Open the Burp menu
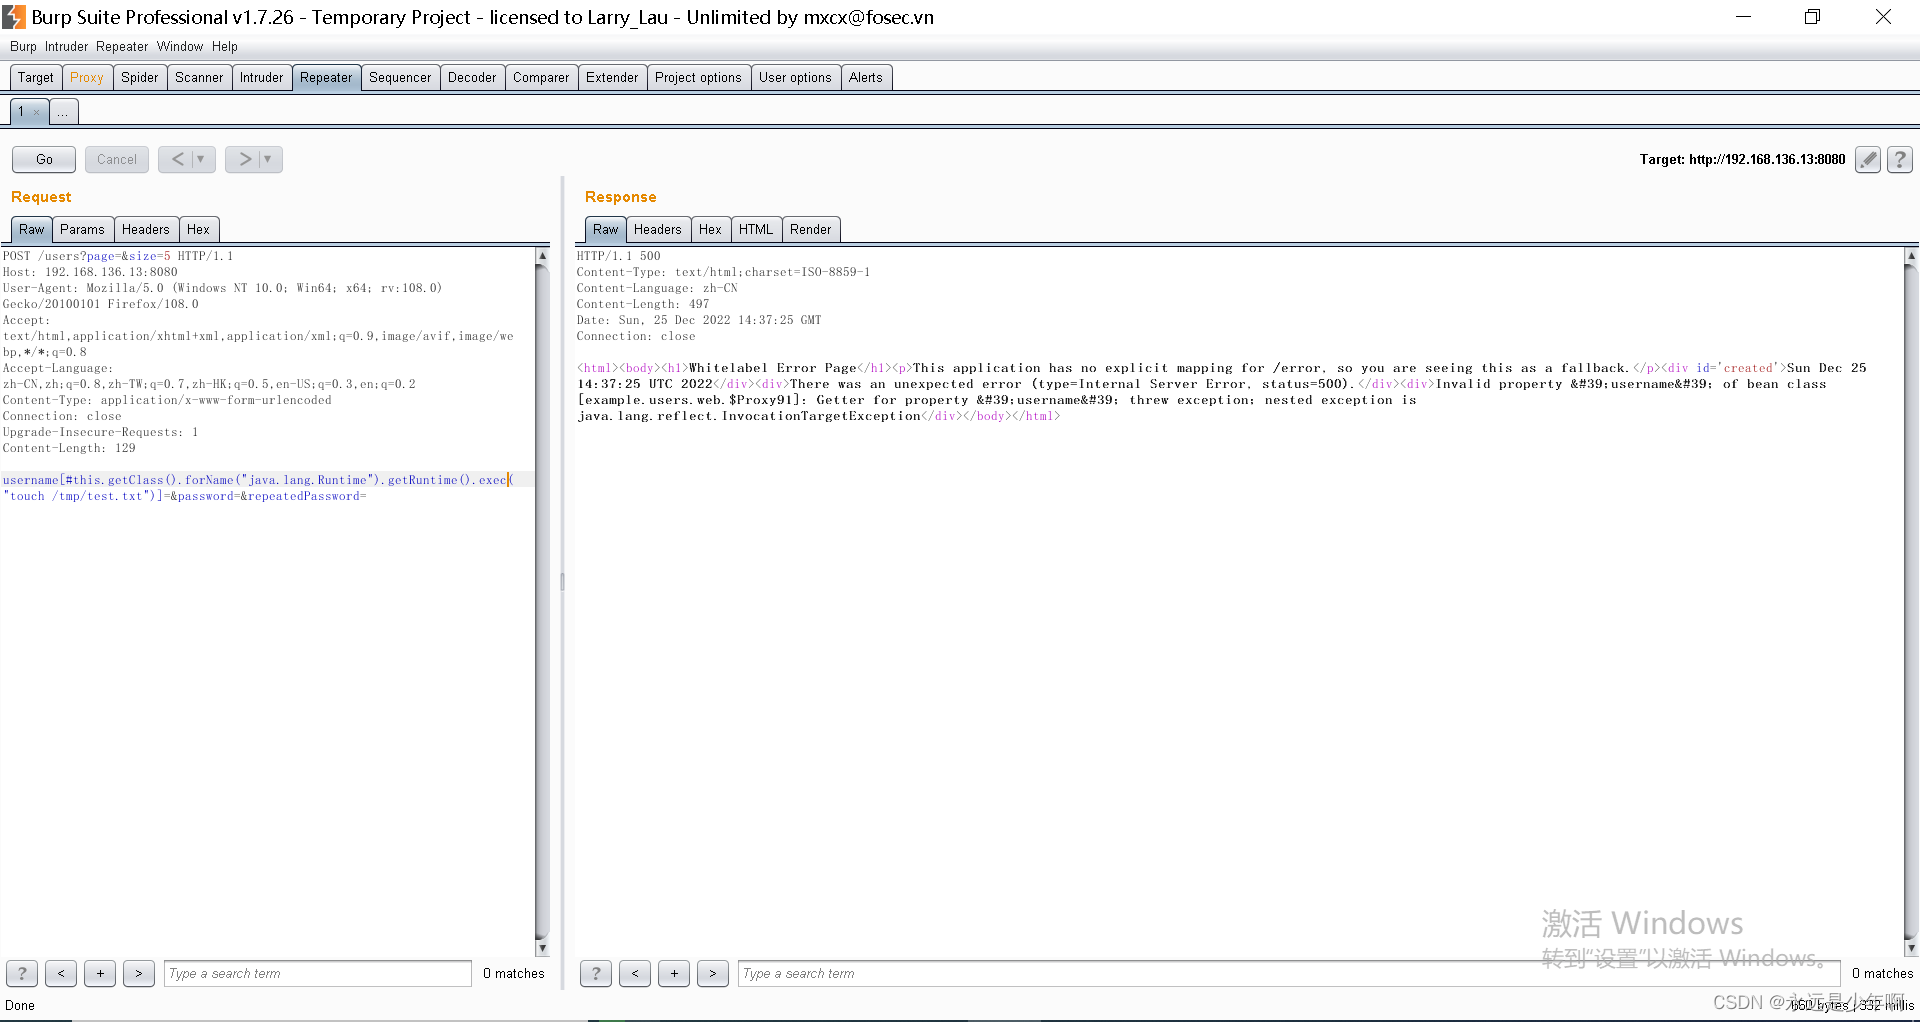Image resolution: width=1920 pixels, height=1022 pixels. pyautogui.click(x=23, y=47)
